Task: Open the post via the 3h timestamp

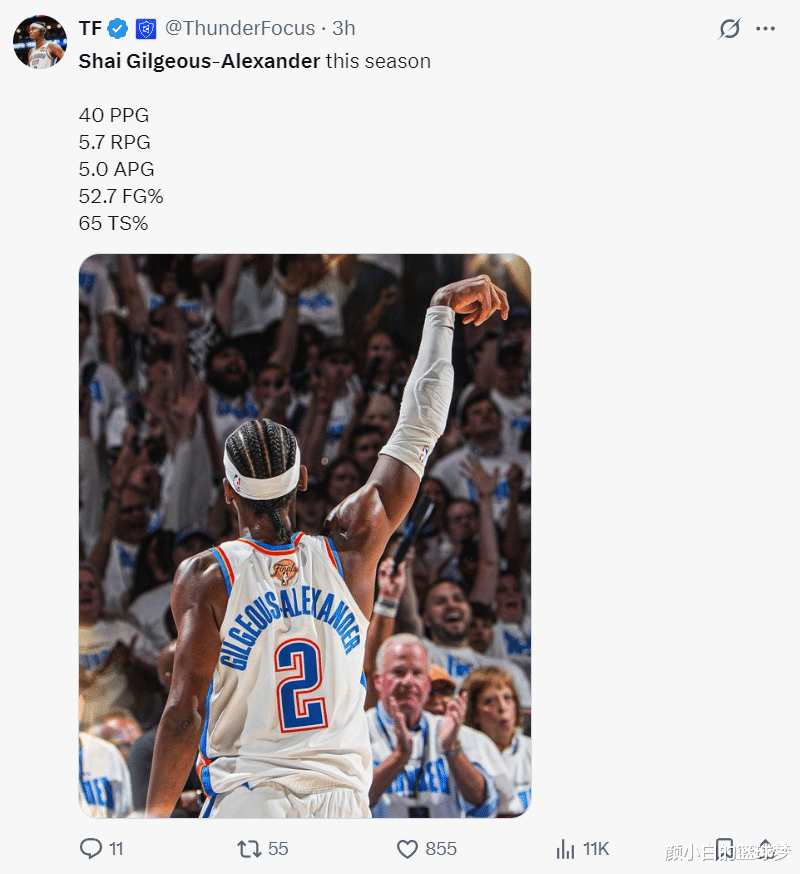Action: tap(343, 28)
